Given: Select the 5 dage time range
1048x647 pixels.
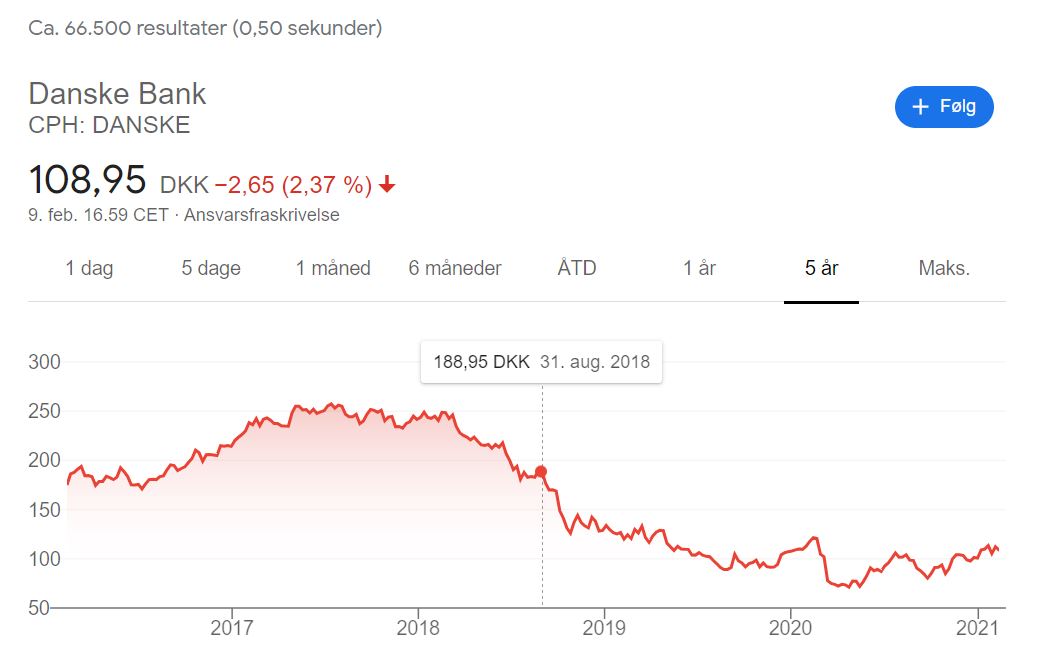Looking at the screenshot, I should pyautogui.click(x=211, y=268).
